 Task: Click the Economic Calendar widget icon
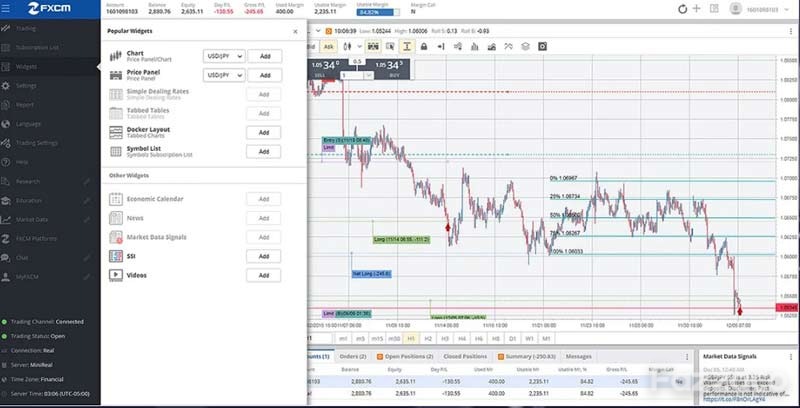[x=116, y=199]
